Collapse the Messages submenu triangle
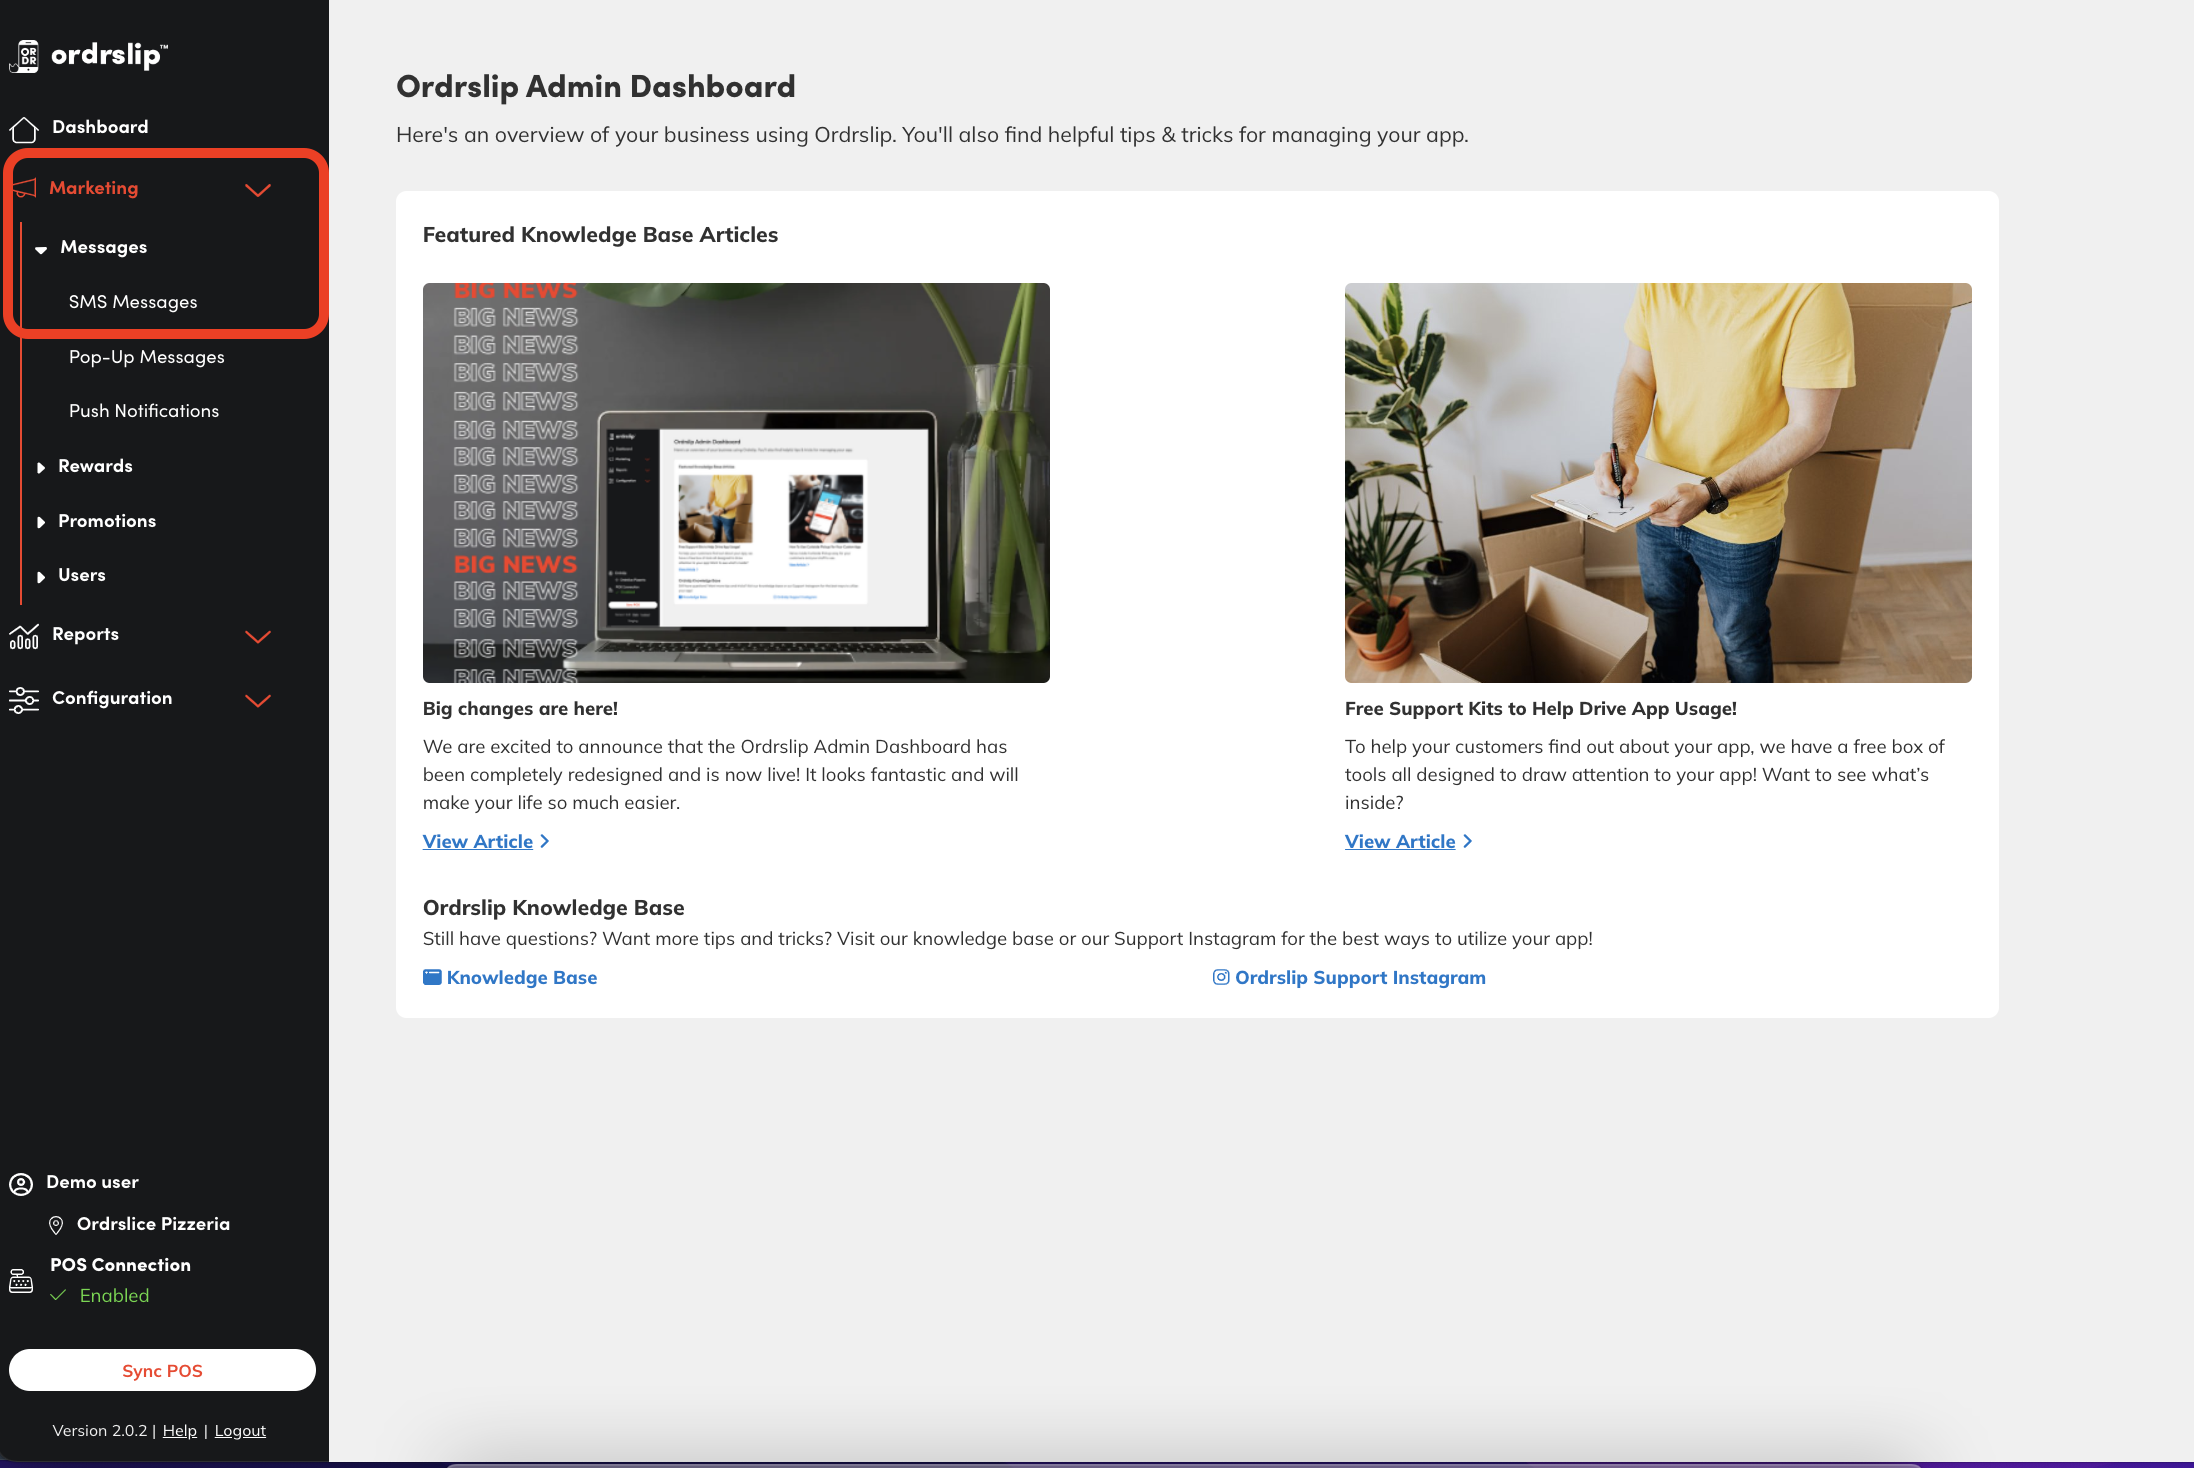The width and height of the screenshot is (2194, 1468). tap(41, 249)
